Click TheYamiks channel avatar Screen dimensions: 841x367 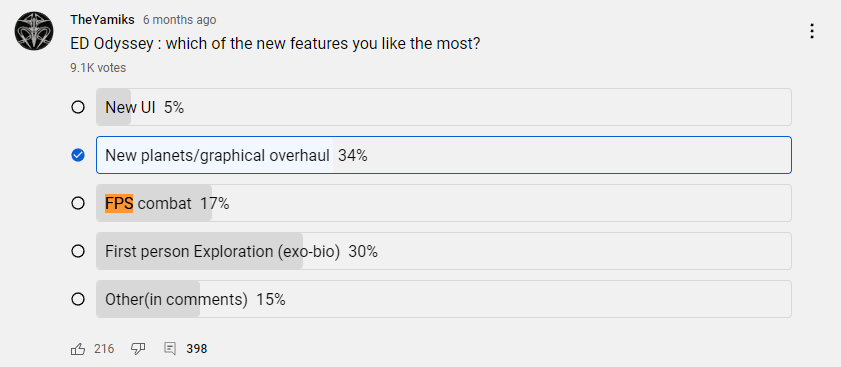[34, 31]
